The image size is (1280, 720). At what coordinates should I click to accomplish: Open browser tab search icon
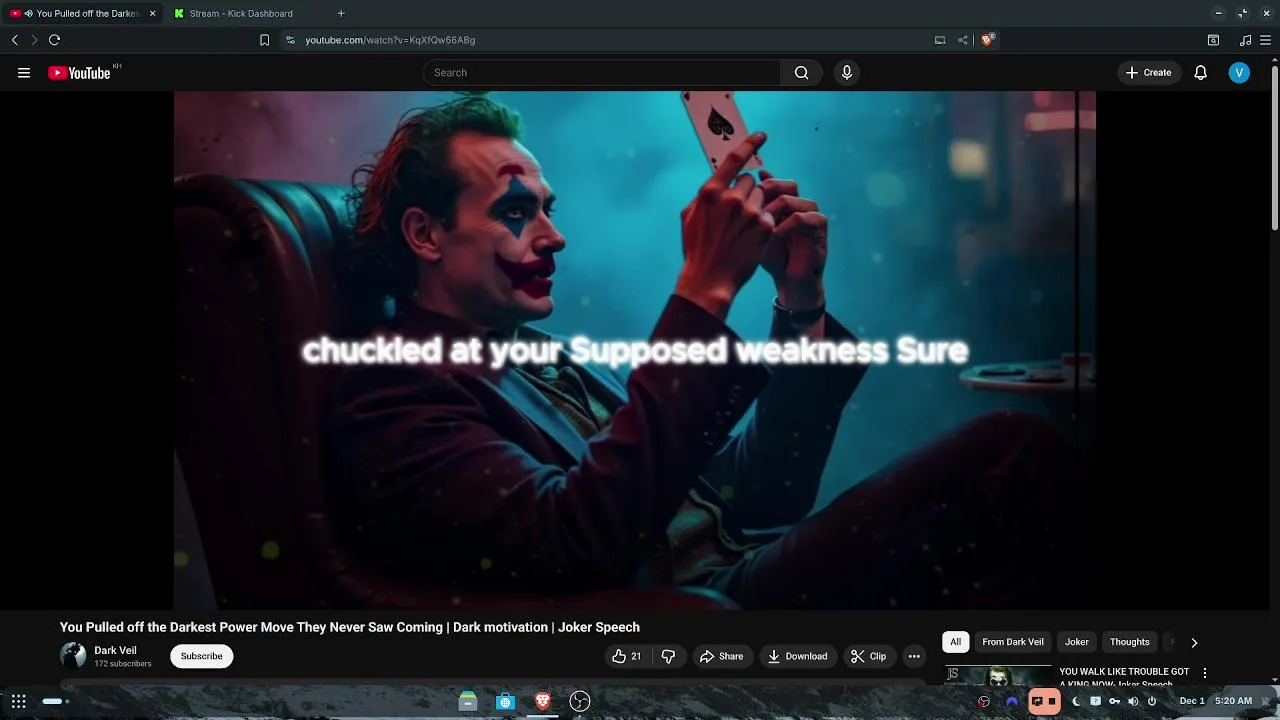click(1213, 40)
